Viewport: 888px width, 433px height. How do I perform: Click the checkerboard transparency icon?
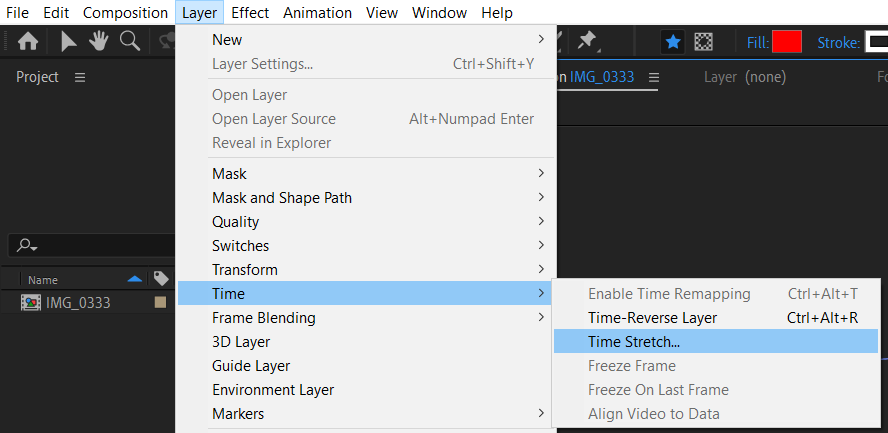pos(703,42)
